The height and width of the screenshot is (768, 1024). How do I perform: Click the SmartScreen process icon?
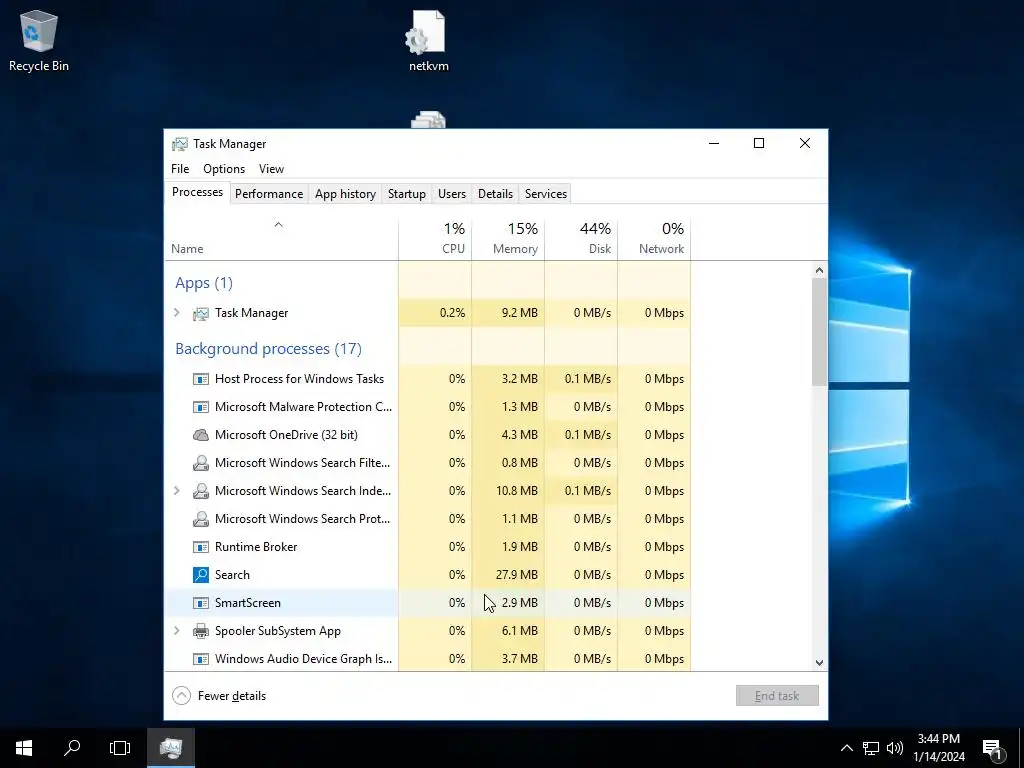[200, 603]
